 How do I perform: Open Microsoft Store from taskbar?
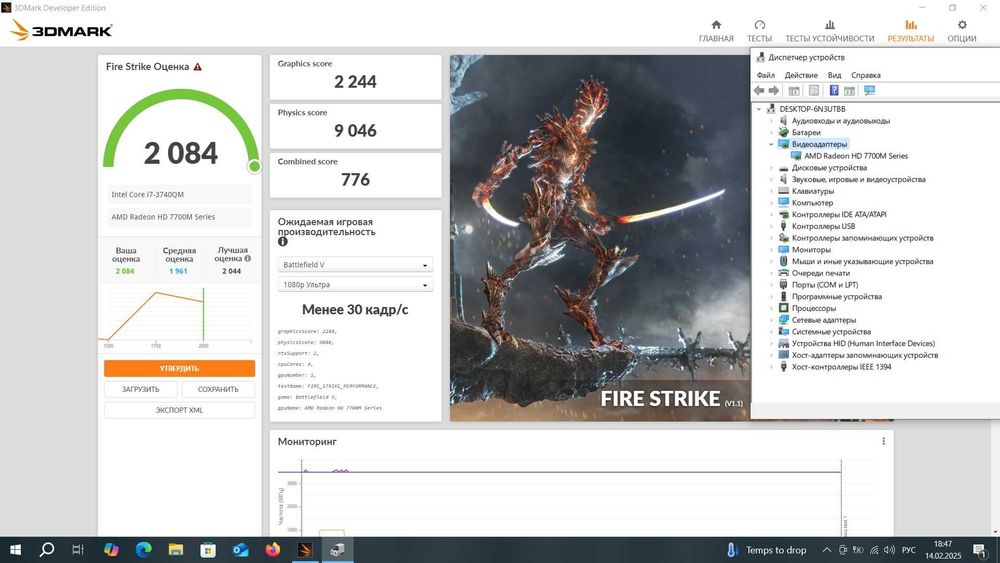208,550
